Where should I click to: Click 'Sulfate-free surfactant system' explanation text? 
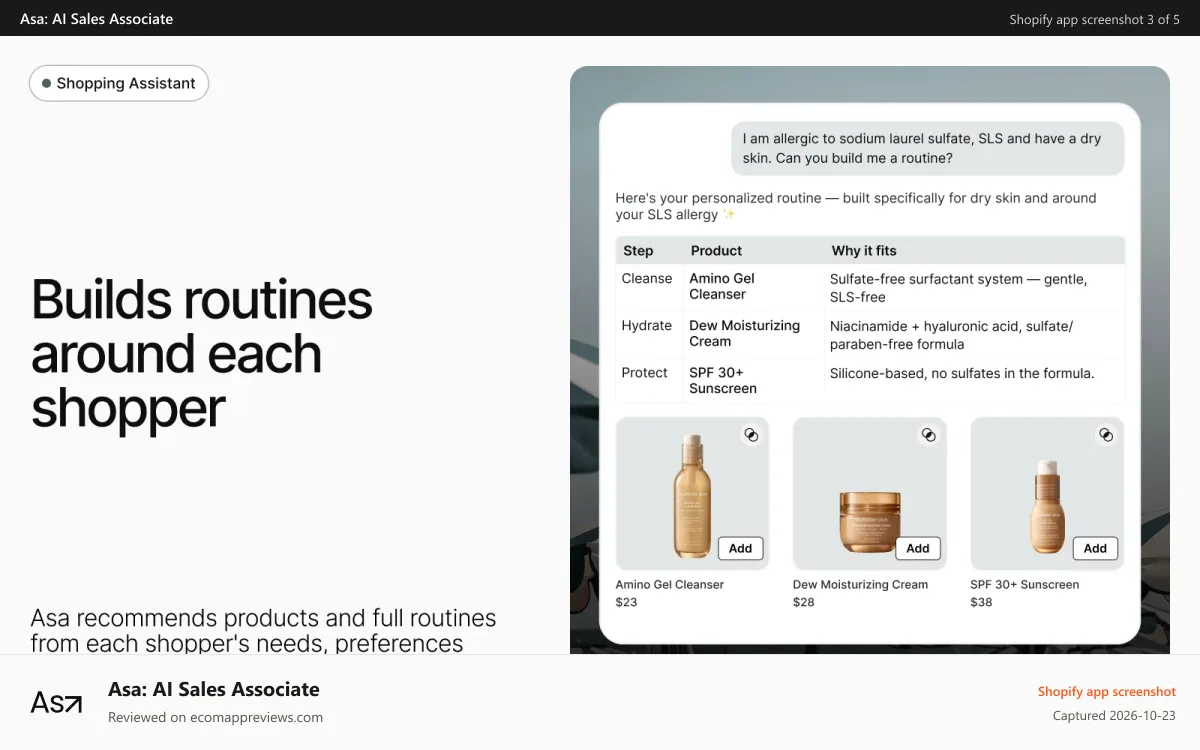958,288
